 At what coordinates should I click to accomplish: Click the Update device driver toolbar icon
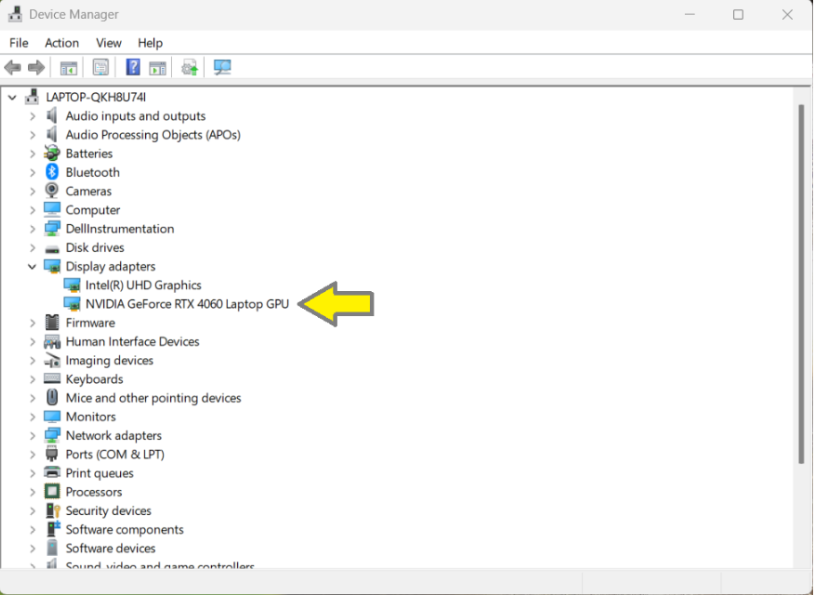[x=189, y=68]
